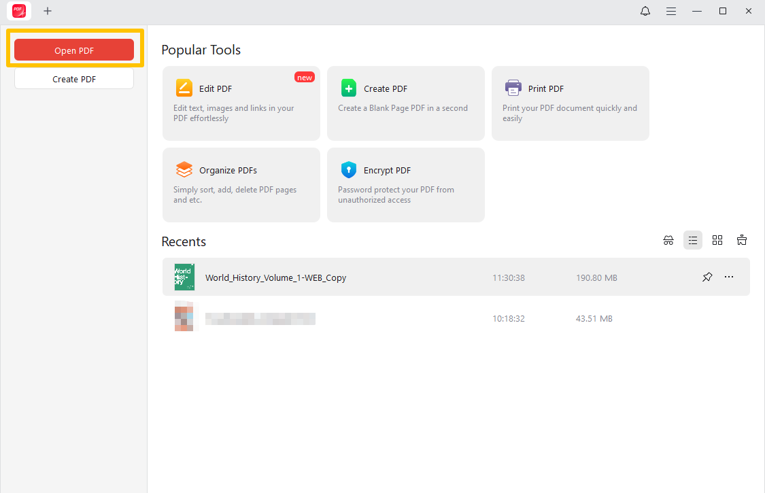Screen dimensions: 765x493
Task: Click the notification bell icon
Action: [645, 11]
